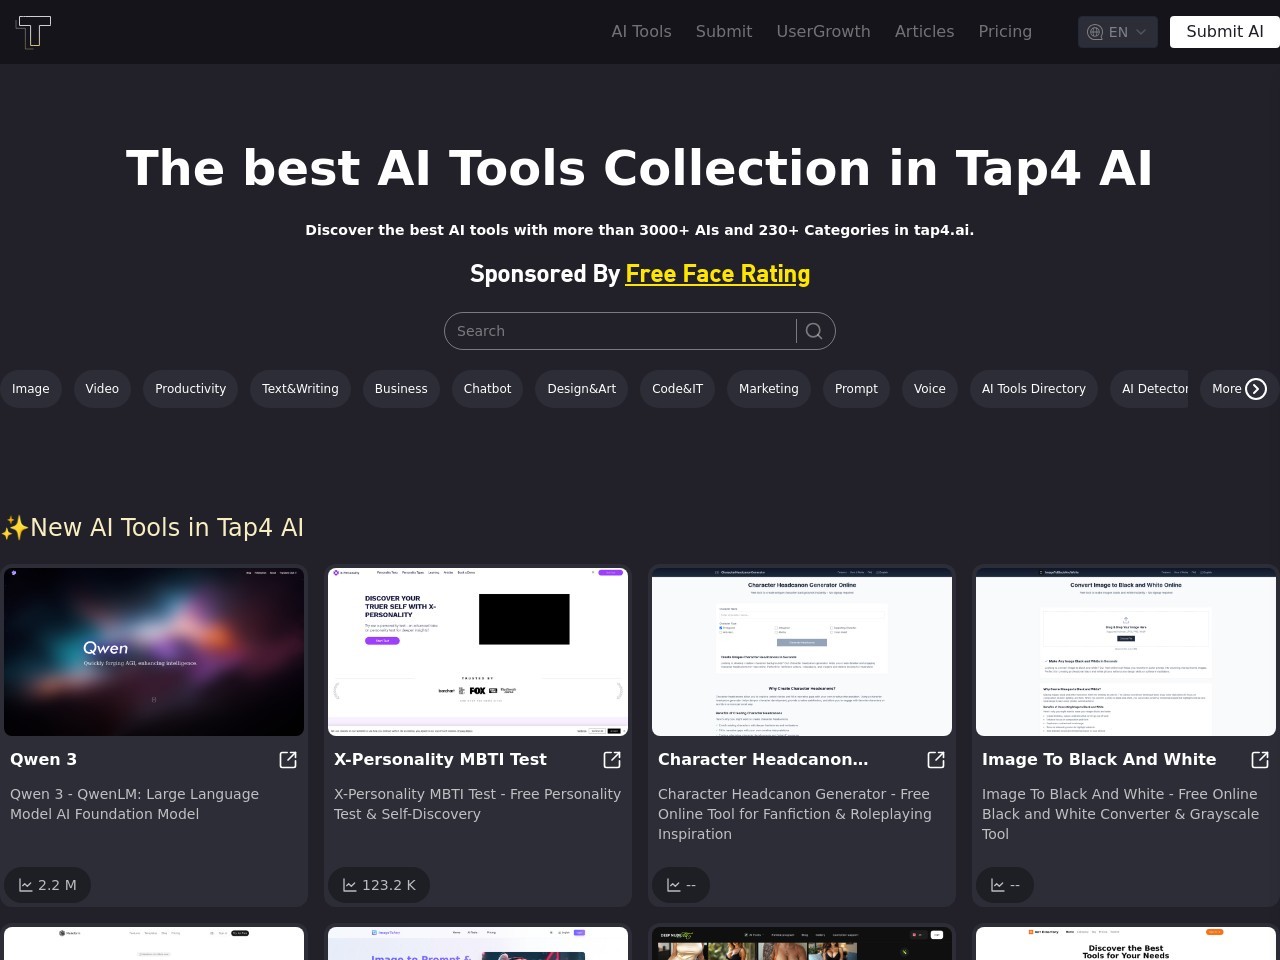Open AI Tools in the navigation
This screenshot has width=1280, height=960.
(642, 31)
